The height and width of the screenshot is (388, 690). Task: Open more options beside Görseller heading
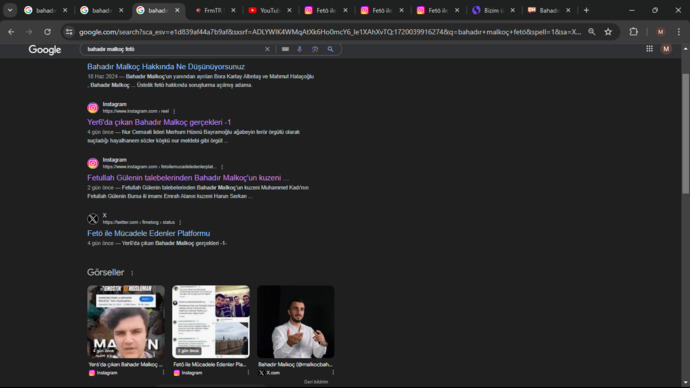[132, 273]
